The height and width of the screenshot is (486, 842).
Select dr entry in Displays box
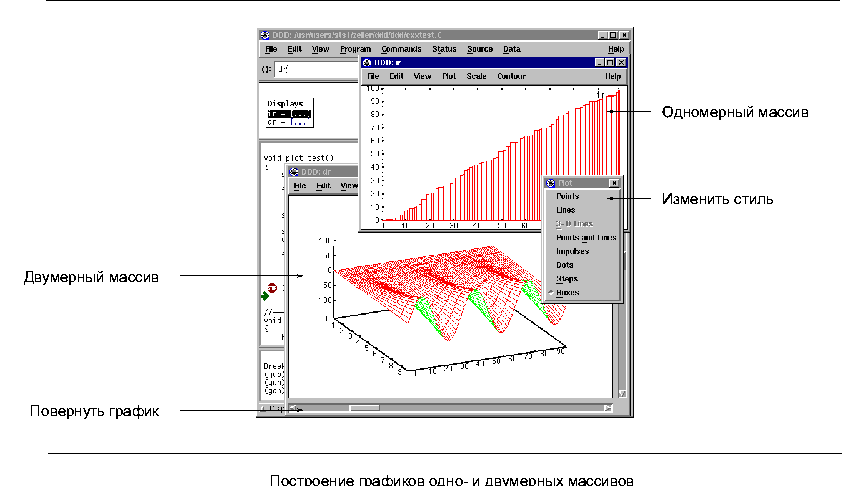(287, 122)
